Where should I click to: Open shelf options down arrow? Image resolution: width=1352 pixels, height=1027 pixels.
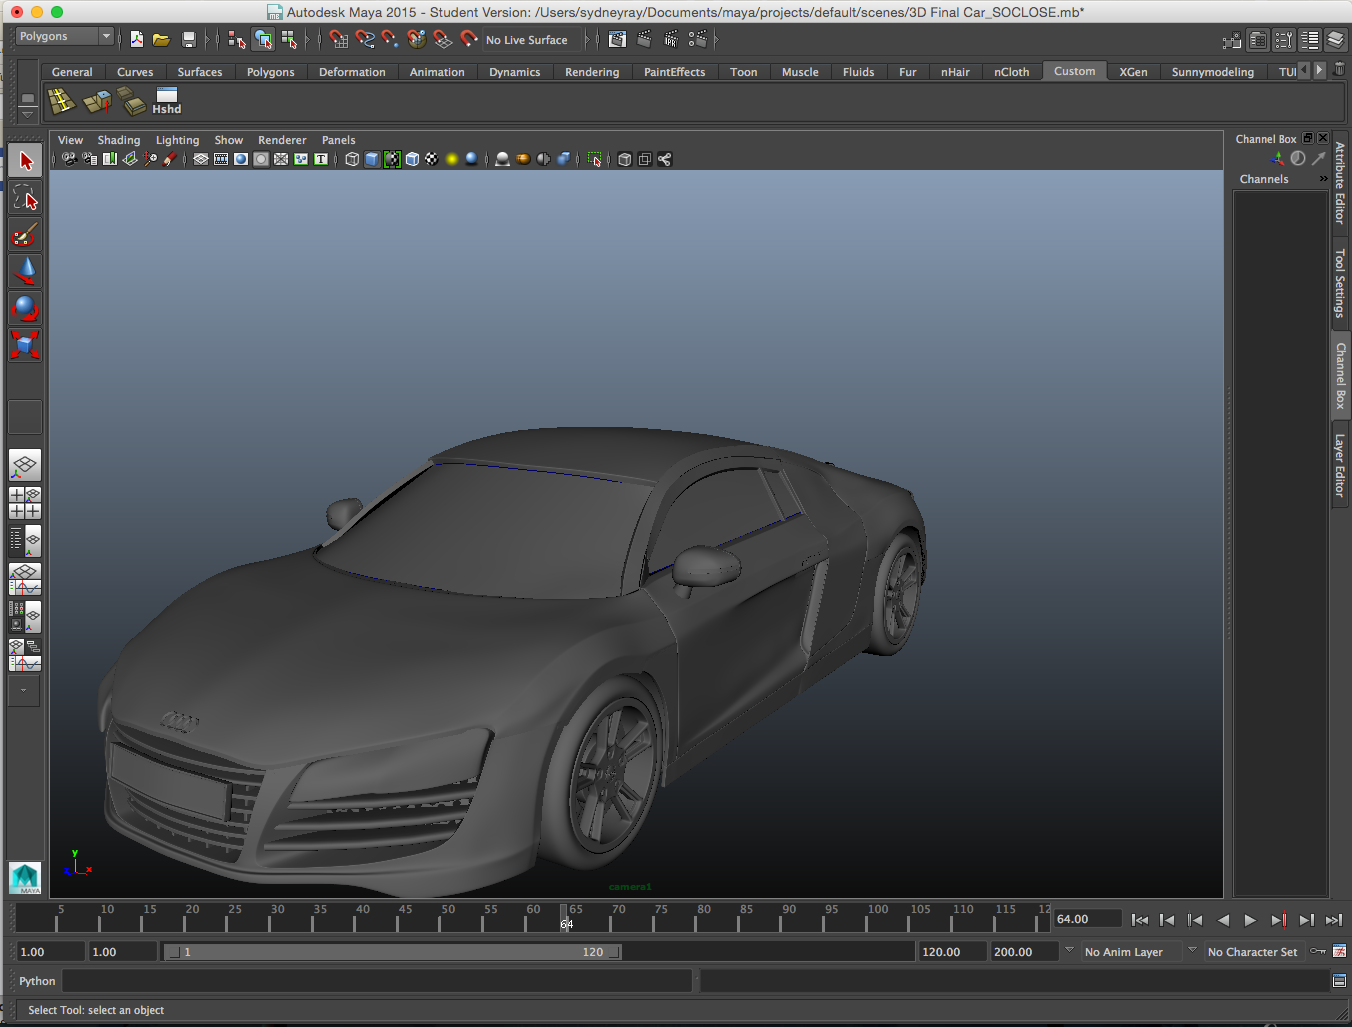[x=28, y=115]
